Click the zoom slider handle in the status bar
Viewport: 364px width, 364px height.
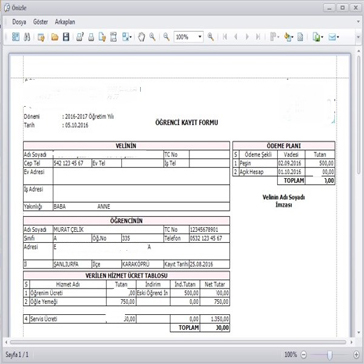pos(330,354)
